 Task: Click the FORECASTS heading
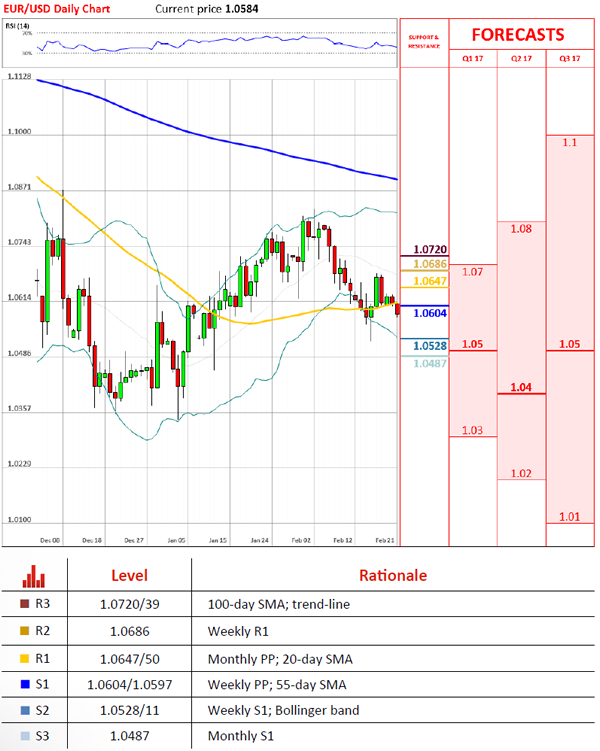tap(518, 35)
